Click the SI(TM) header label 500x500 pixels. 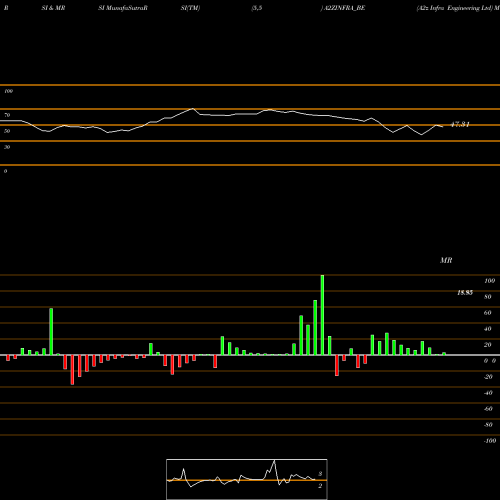click(x=190, y=8)
